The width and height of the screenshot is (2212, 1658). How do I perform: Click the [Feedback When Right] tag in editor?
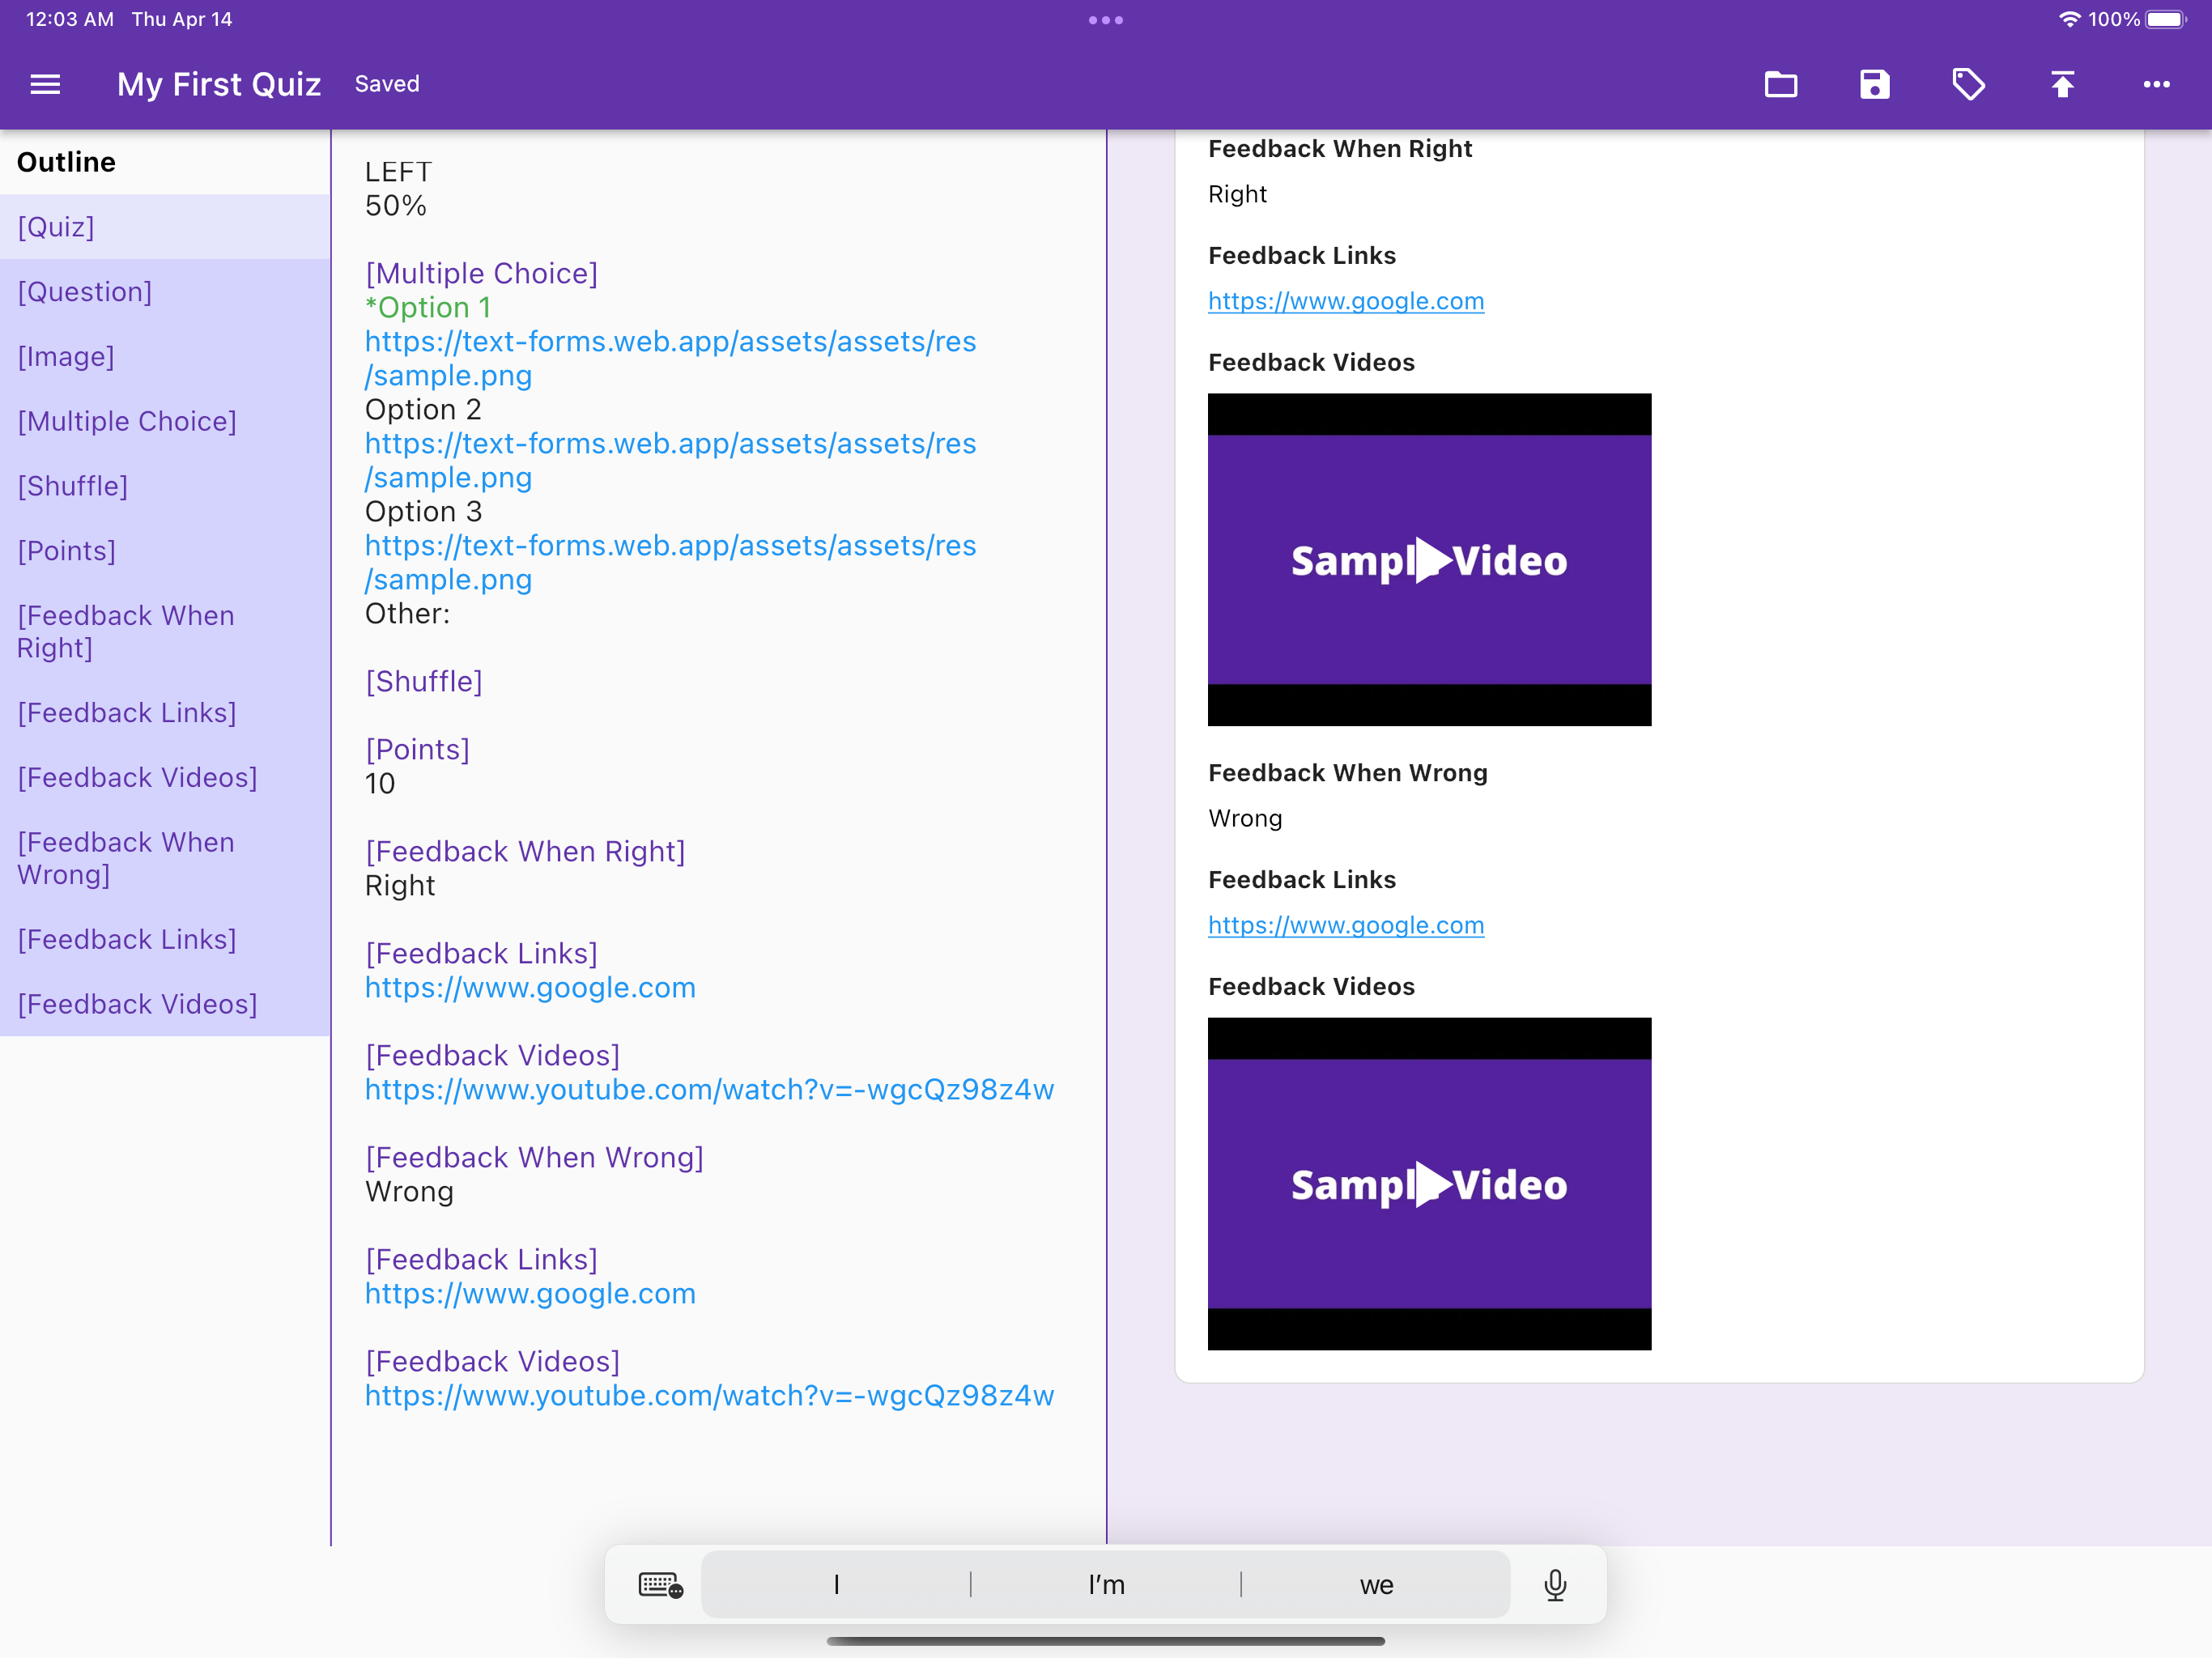click(x=525, y=851)
